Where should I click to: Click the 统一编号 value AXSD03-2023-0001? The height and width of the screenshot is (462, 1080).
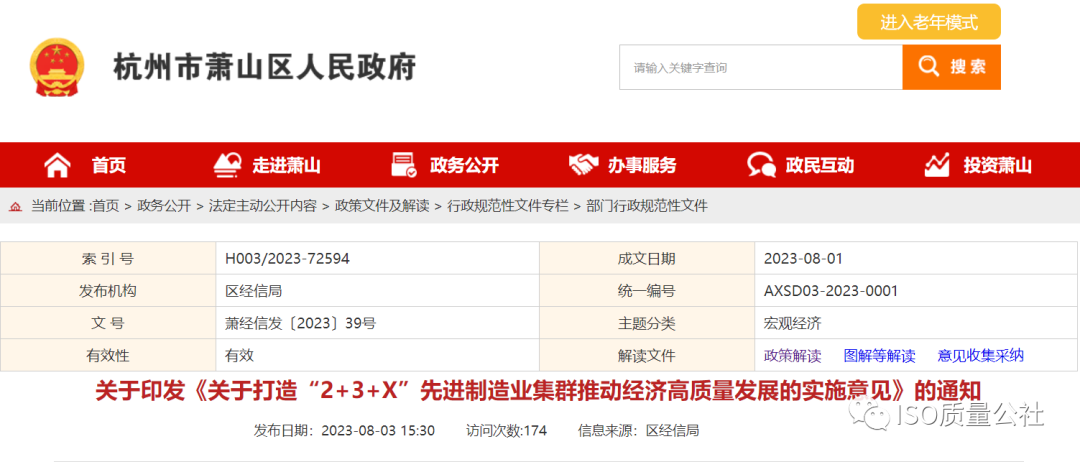pos(831,291)
